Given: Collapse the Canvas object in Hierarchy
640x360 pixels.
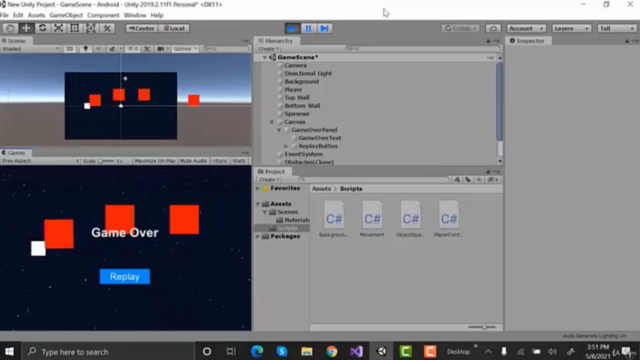Looking at the screenshot, I should 272,122.
